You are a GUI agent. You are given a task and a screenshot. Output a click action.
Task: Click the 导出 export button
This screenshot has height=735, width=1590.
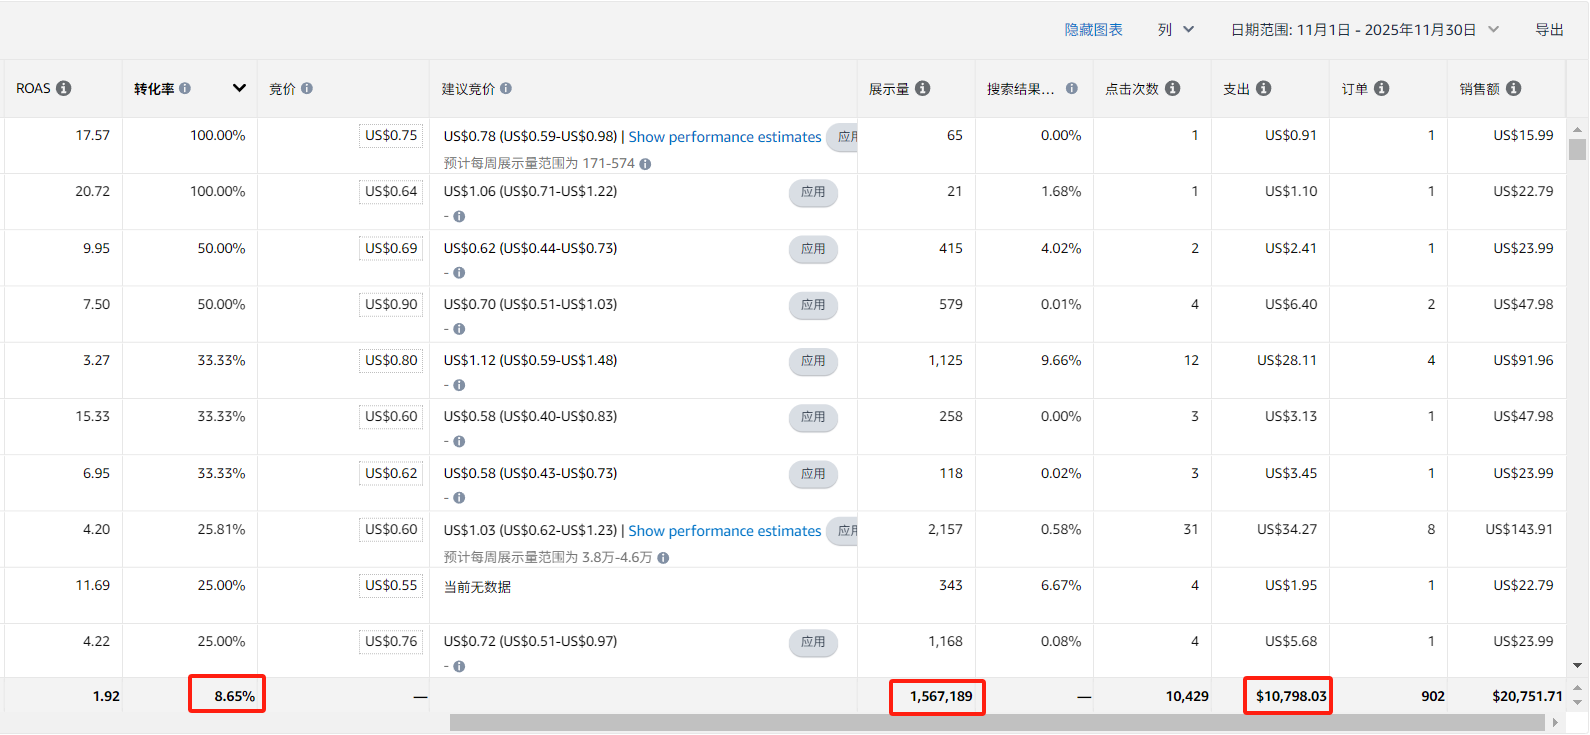click(1549, 30)
